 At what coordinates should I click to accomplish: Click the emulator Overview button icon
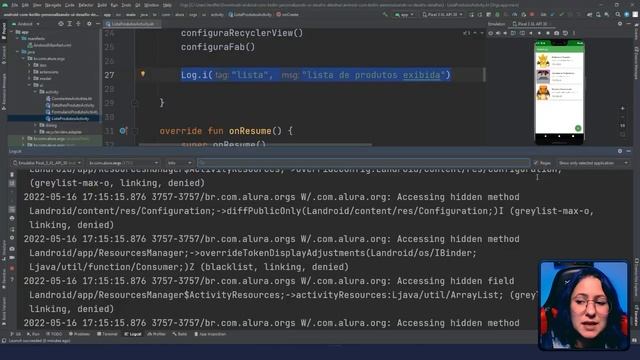pyautogui.click(x=547, y=33)
